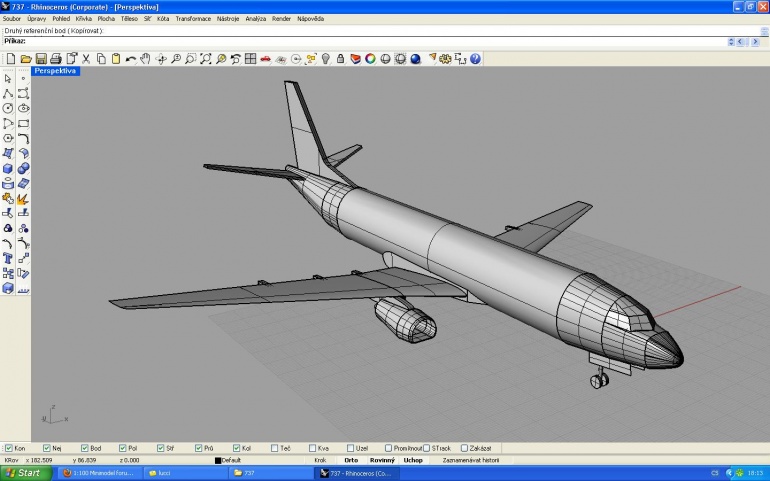
Task: Enable the STrack checkbox
Action: pyautogui.click(x=426, y=448)
